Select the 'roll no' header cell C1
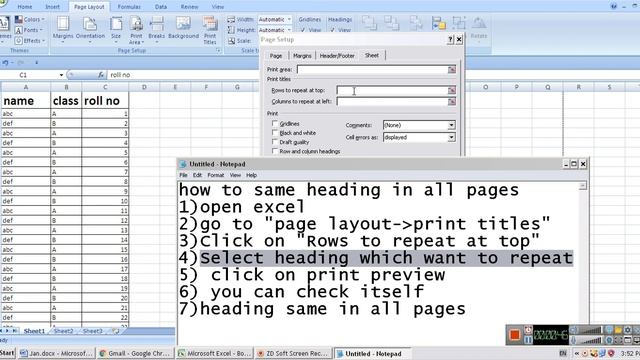Viewport: 640px width, 360px height. click(105, 101)
